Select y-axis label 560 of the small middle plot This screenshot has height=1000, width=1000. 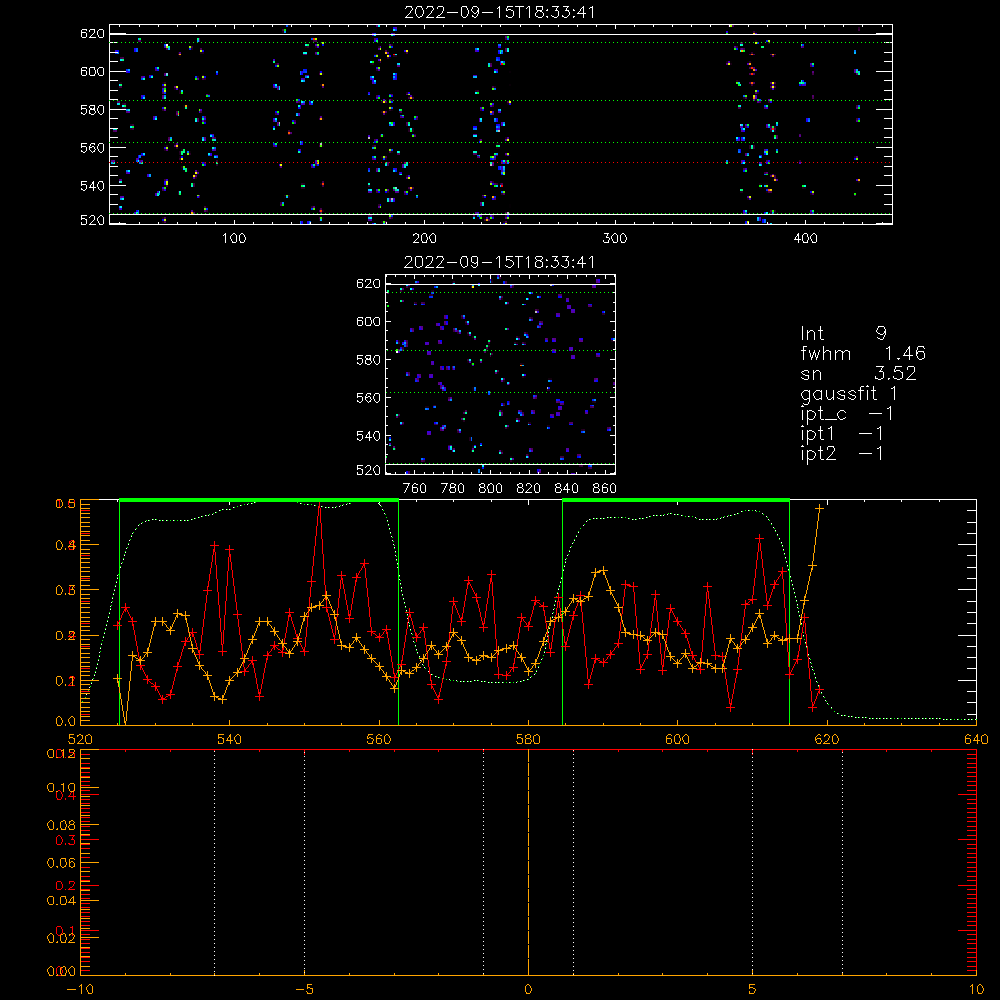point(369,398)
